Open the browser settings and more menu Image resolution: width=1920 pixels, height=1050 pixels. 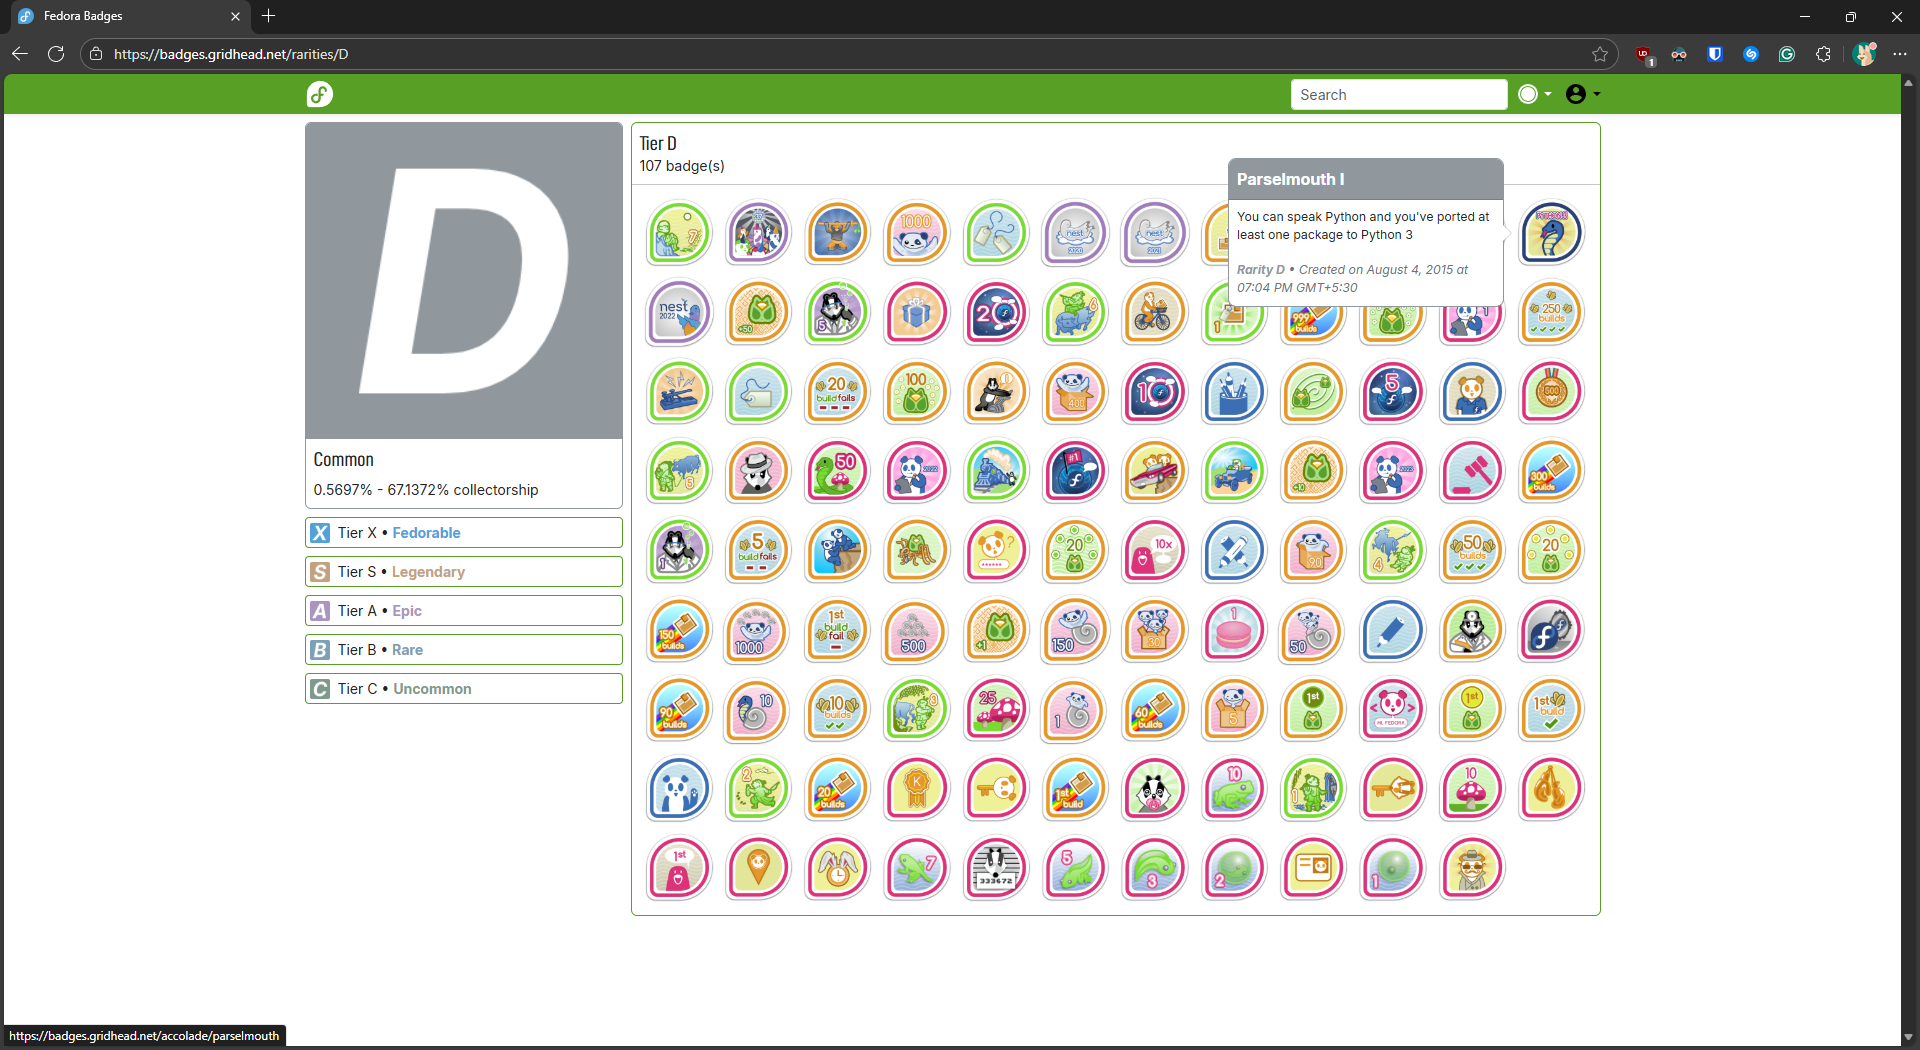tap(1900, 55)
